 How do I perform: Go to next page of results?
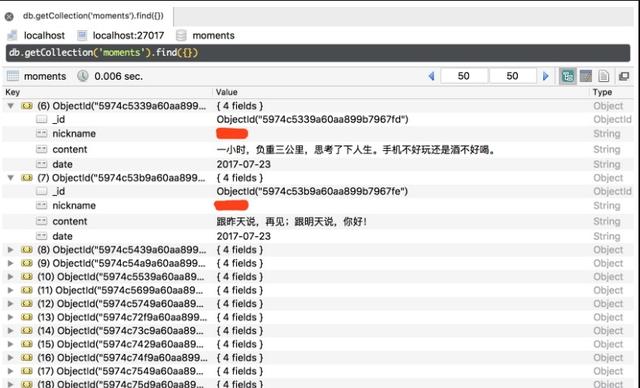pyautogui.click(x=545, y=76)
